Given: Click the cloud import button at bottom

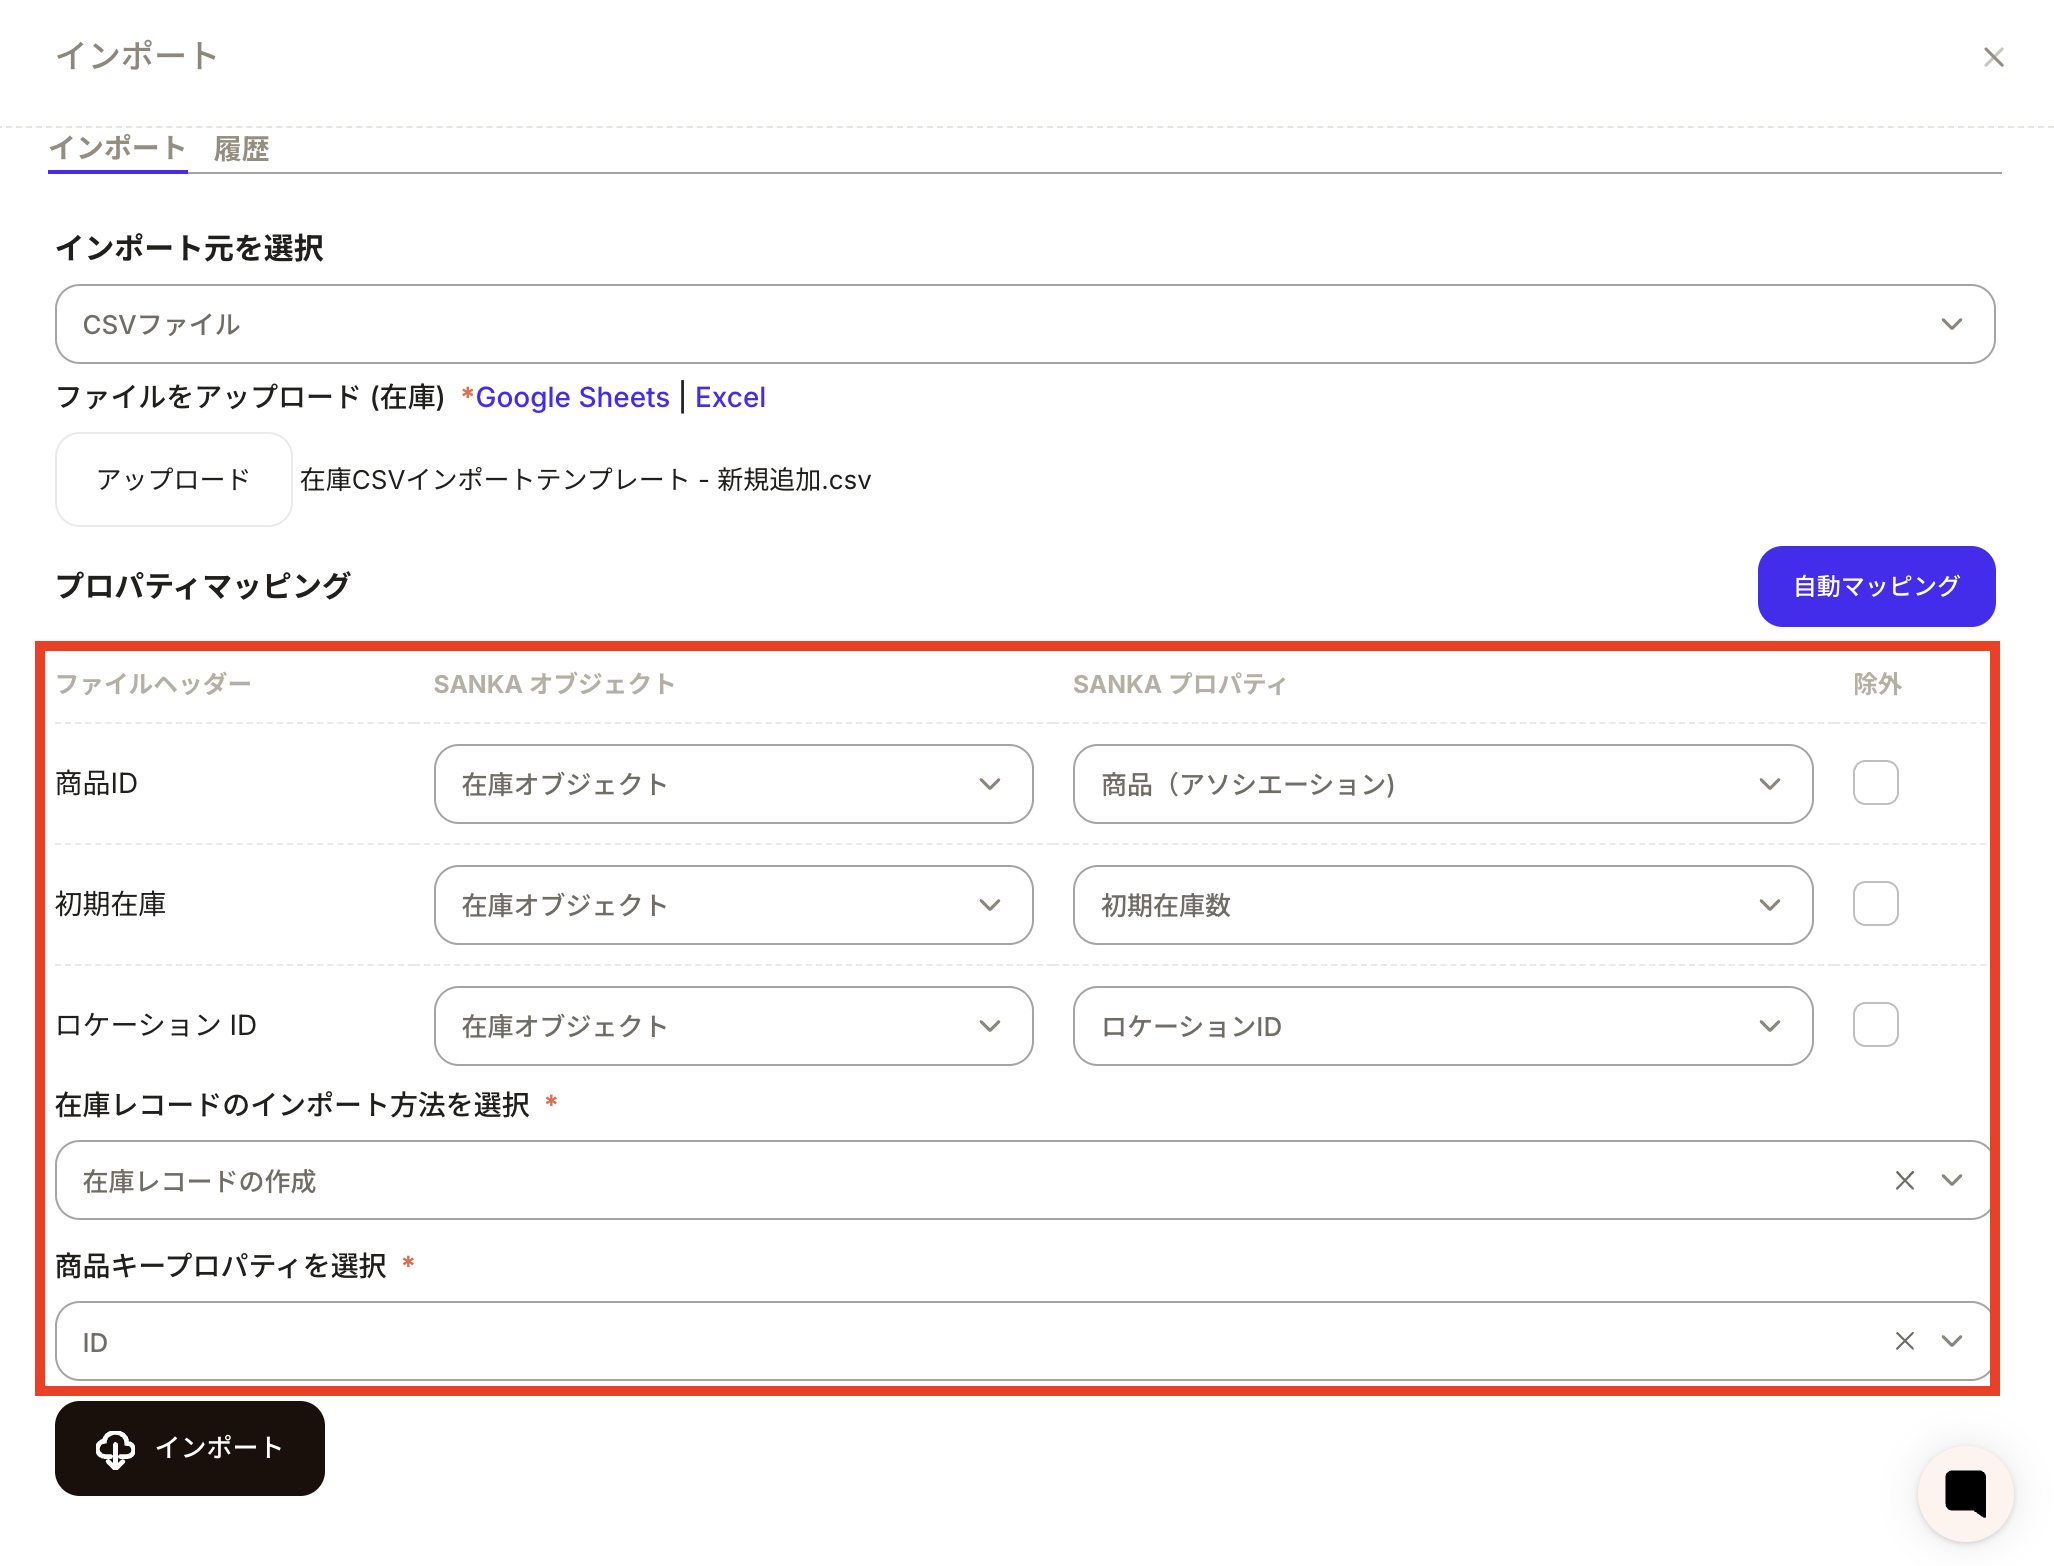Looking at the screenshot, I should pyautogui.click(x=190, y=1448).
